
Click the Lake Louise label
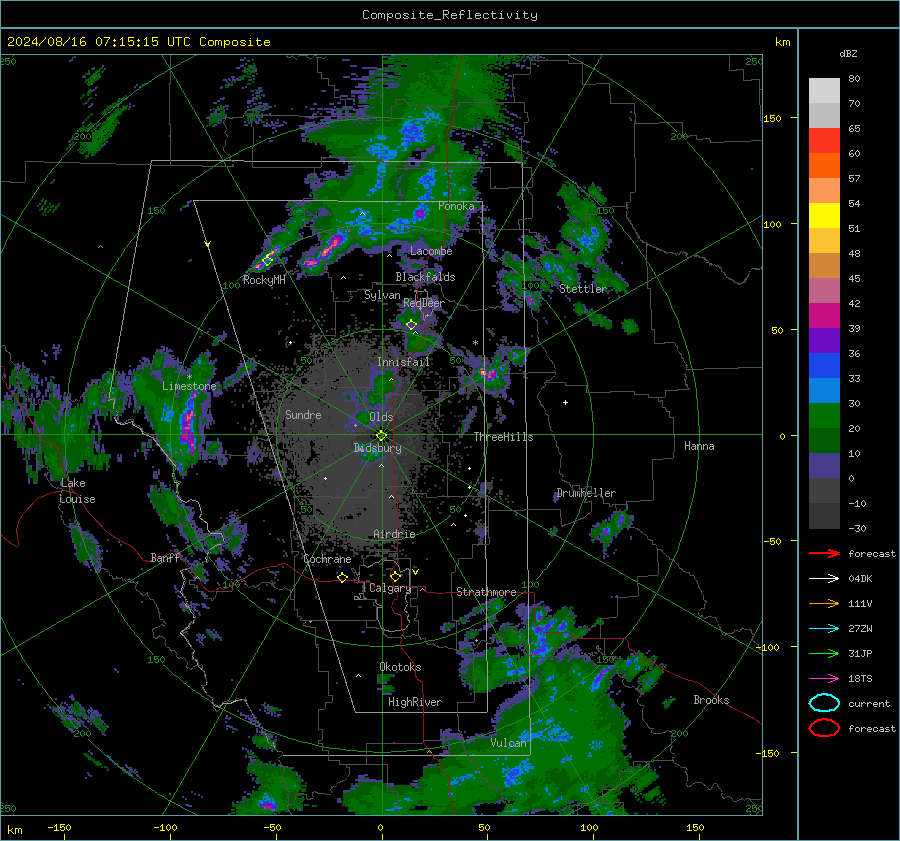pos(77,491)
